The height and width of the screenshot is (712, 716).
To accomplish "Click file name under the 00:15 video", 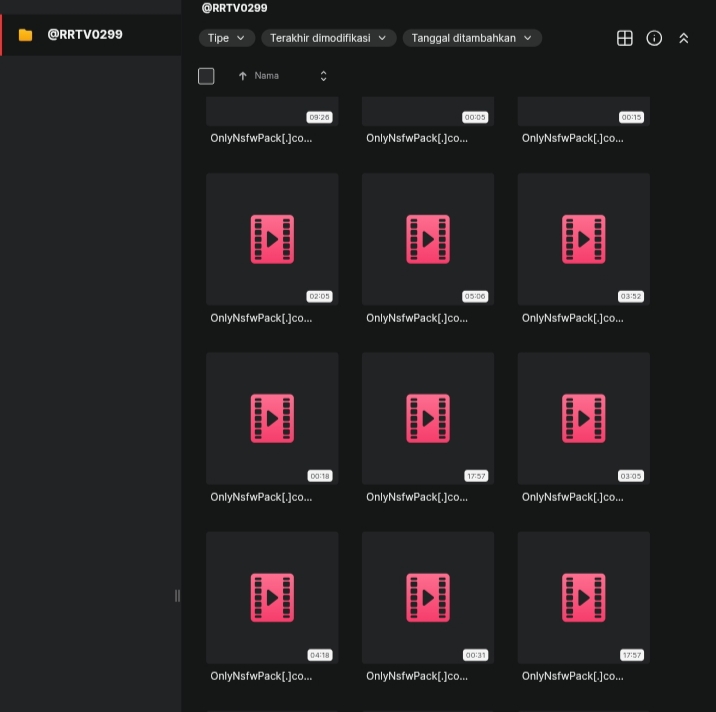I will [x=573, y=138].
